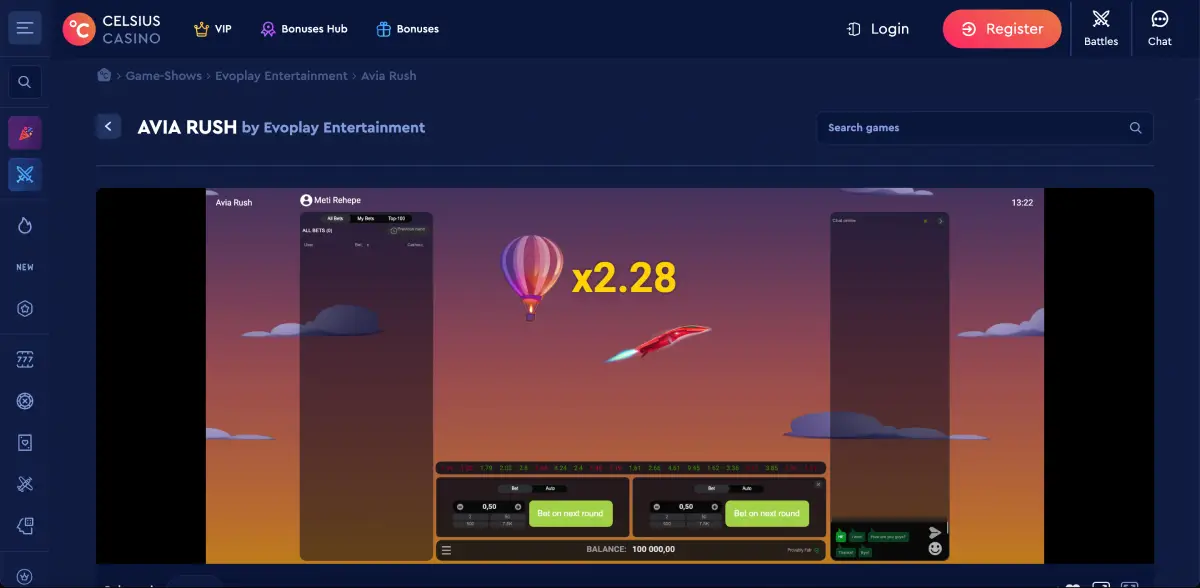The height and width of the screenshot is (588, 1200).
Task: Select Auto mode in the right bet panel
Action: click(747, 488)
